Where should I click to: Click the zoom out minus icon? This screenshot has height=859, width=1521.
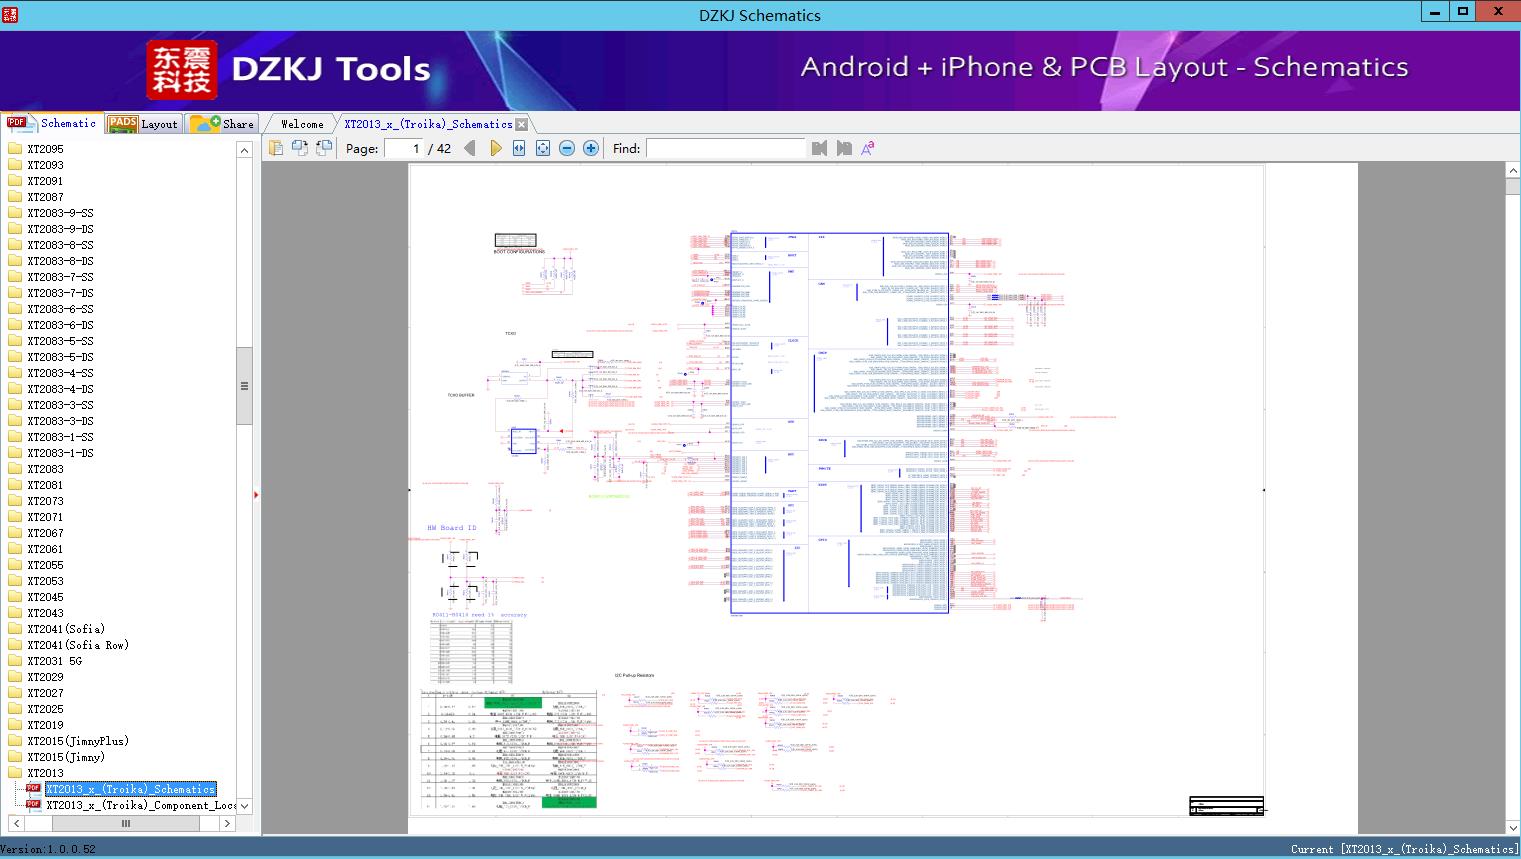pyautogui.click(x=567, y=148)
